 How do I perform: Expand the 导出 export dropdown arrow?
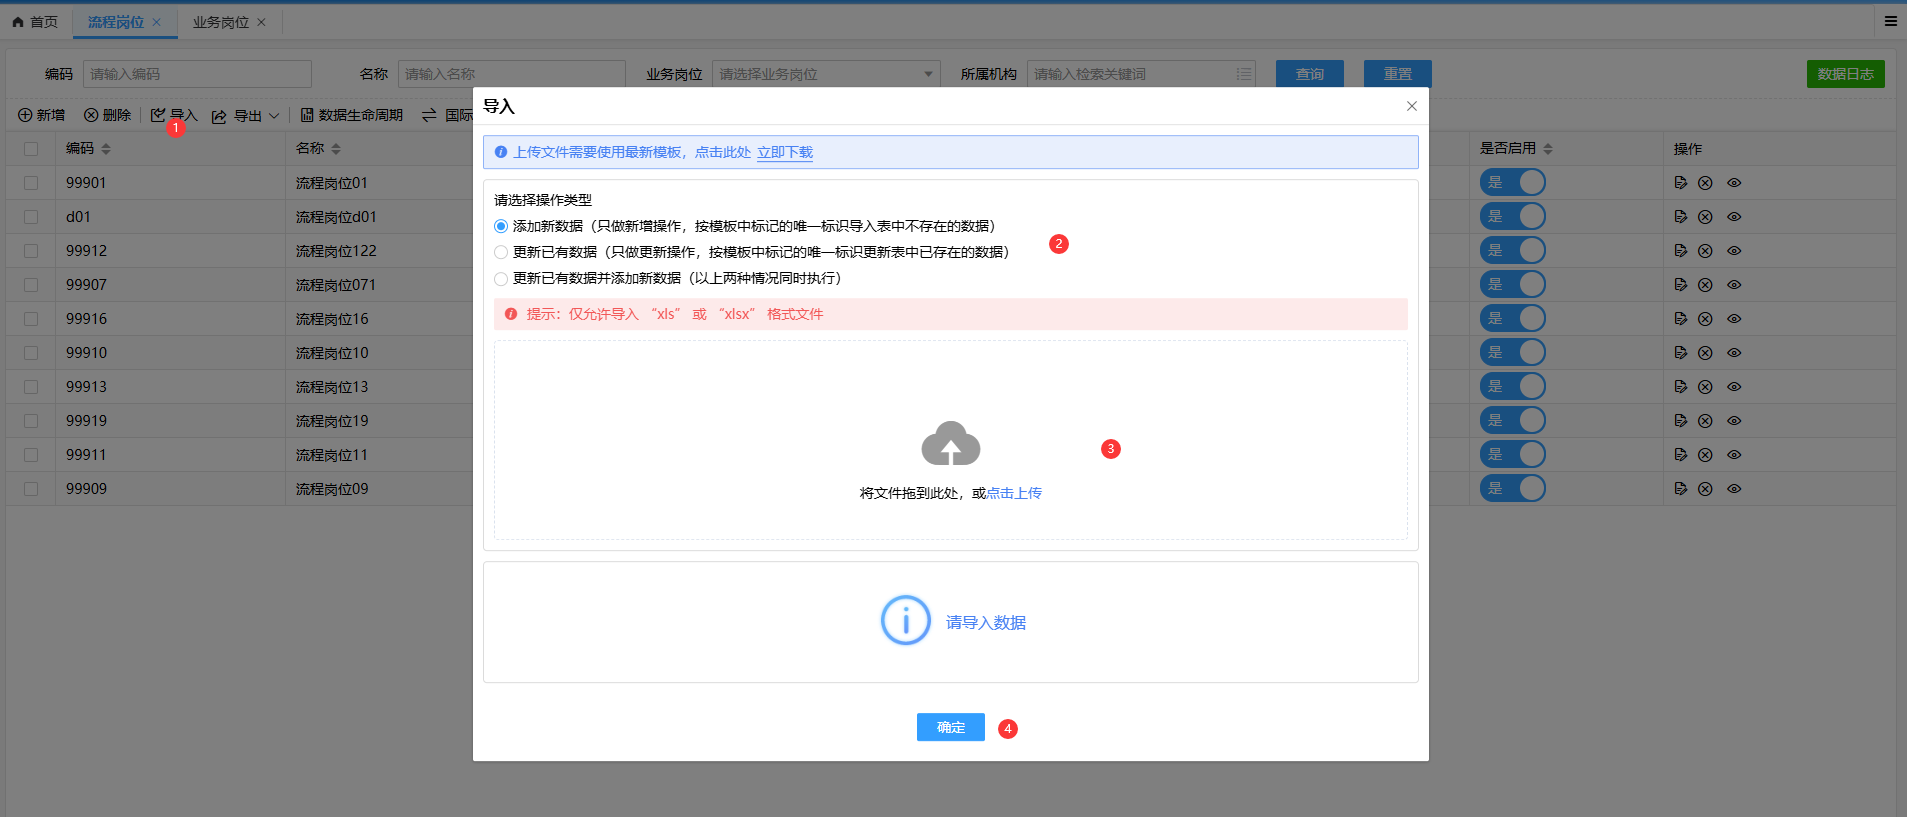point(274,116)
